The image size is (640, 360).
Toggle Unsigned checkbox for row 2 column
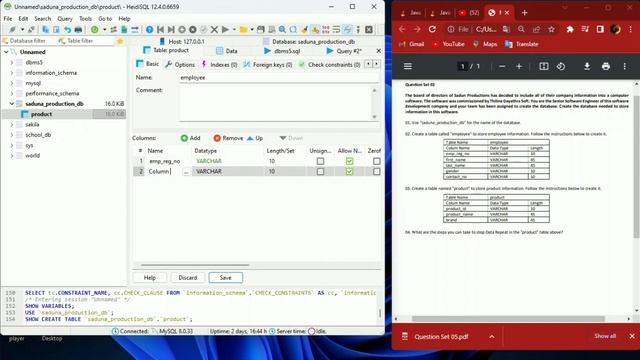320,171
